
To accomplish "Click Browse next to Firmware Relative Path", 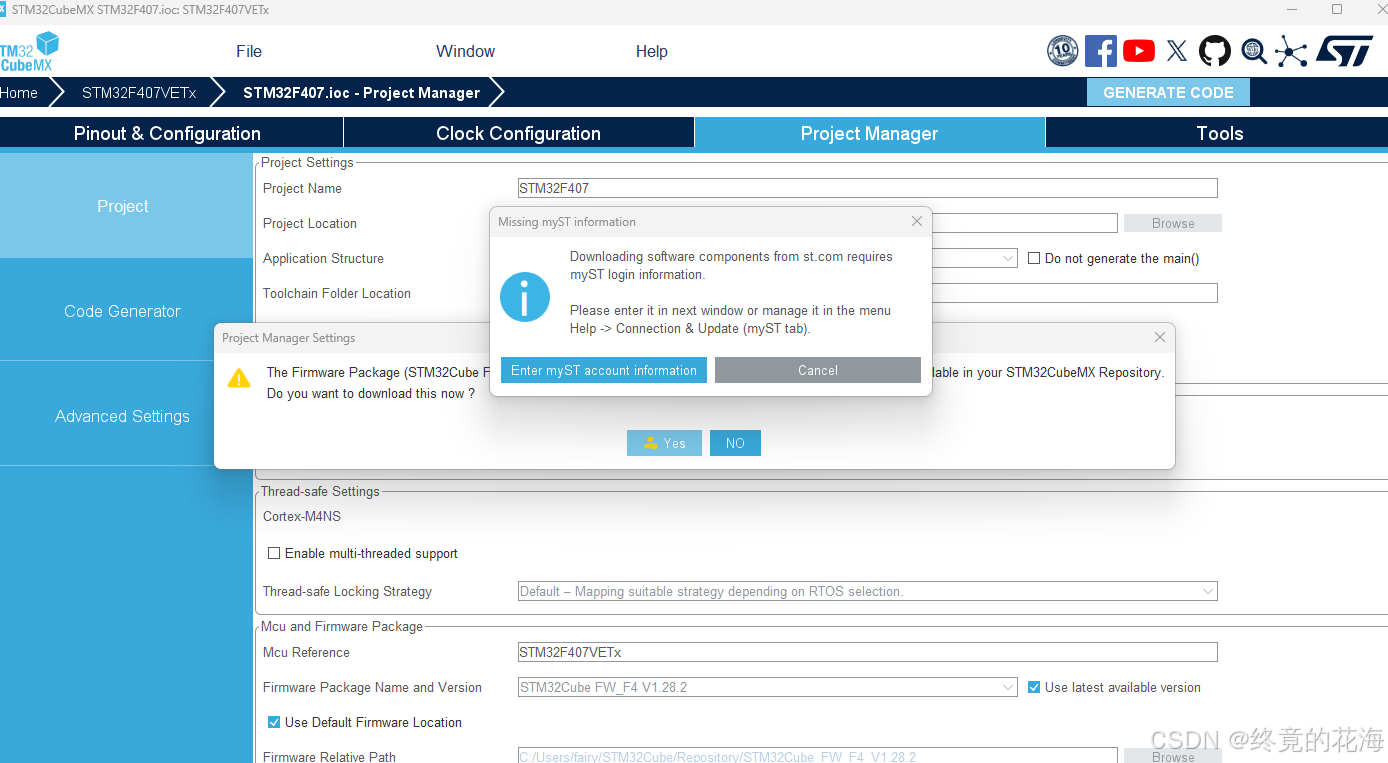I will pos(1173,756).
